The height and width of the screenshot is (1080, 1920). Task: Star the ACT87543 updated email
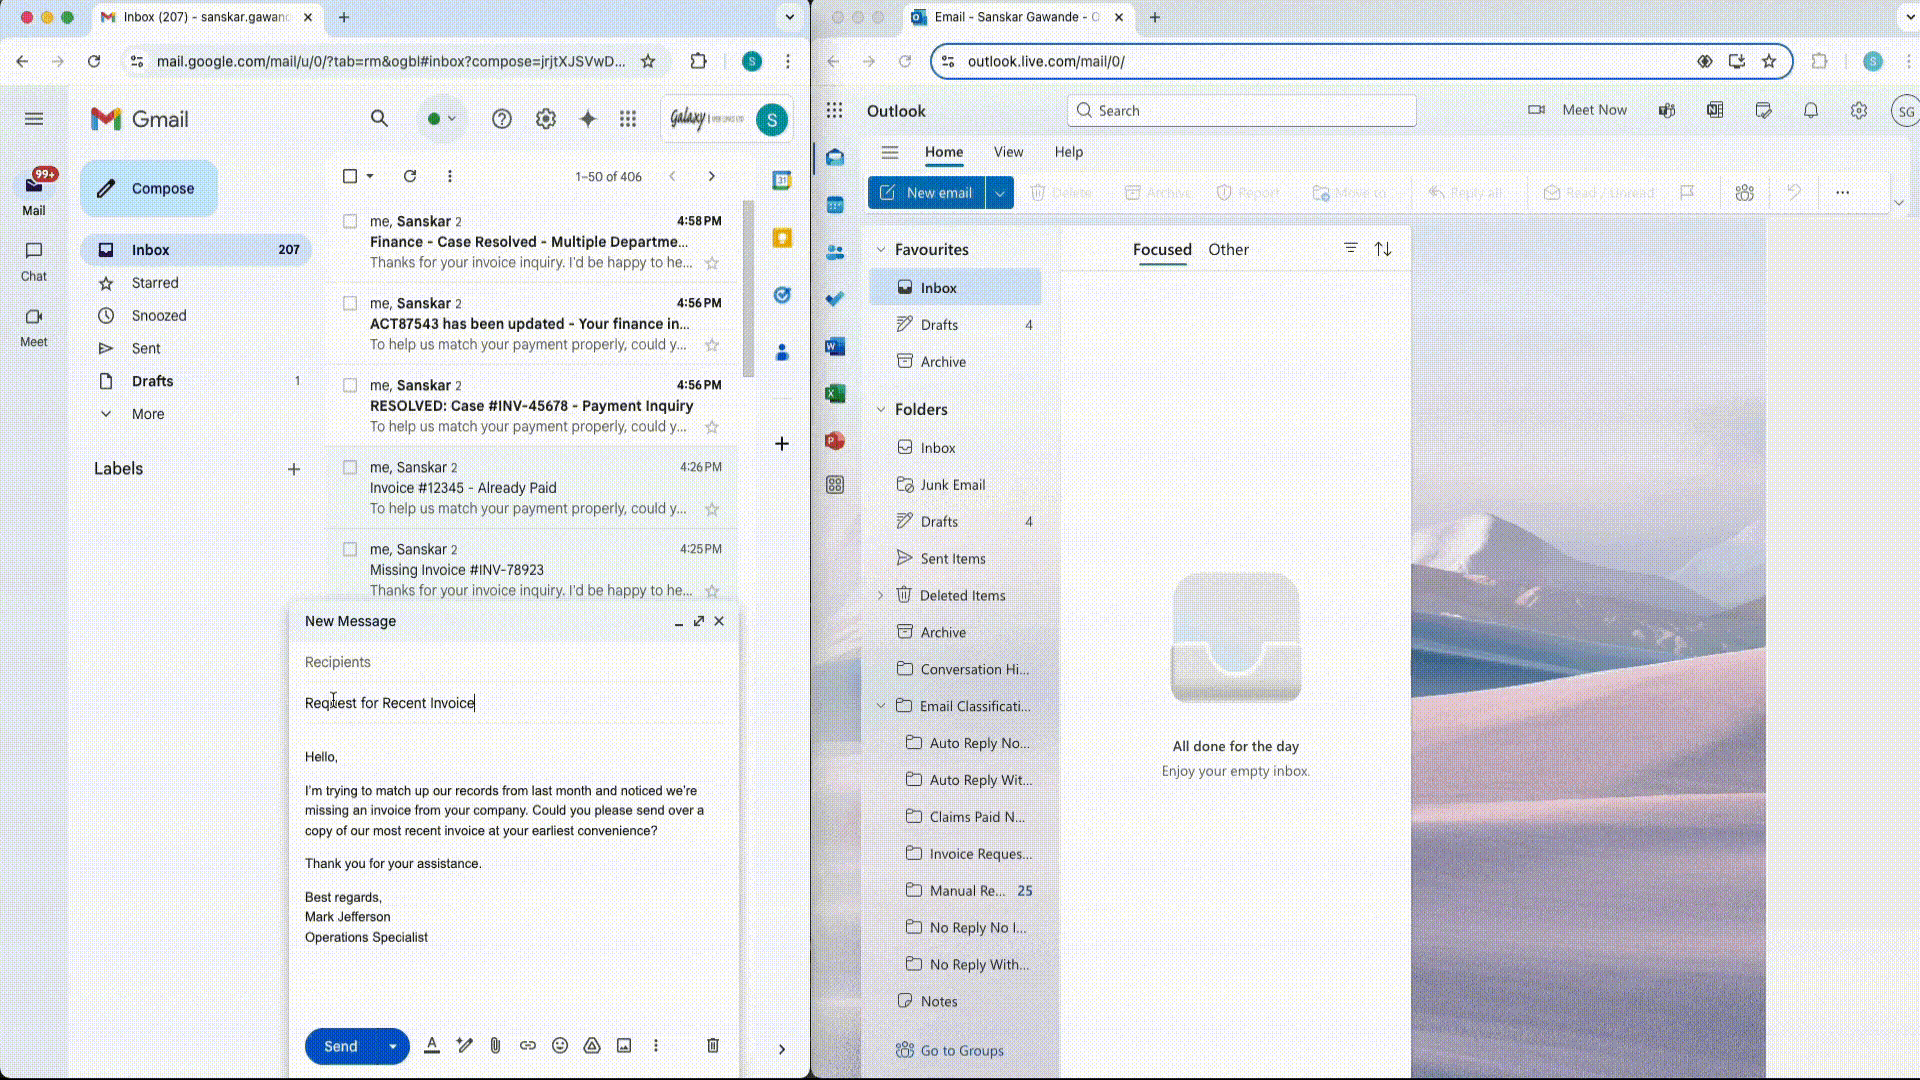[712, 345]
